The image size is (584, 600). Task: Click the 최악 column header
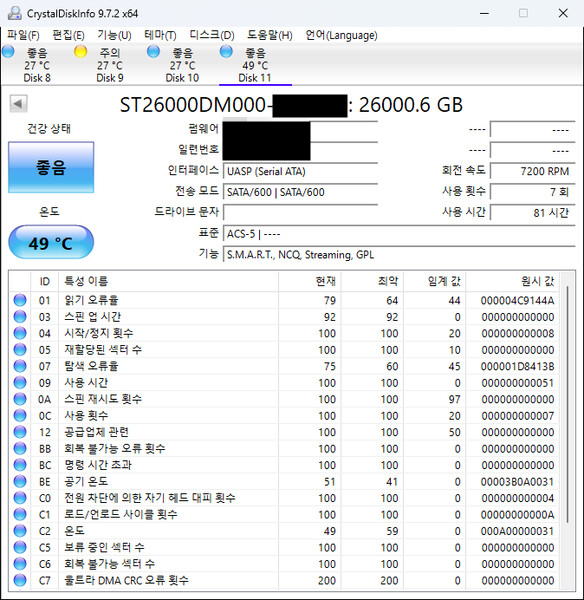click(x=372, y=281)
